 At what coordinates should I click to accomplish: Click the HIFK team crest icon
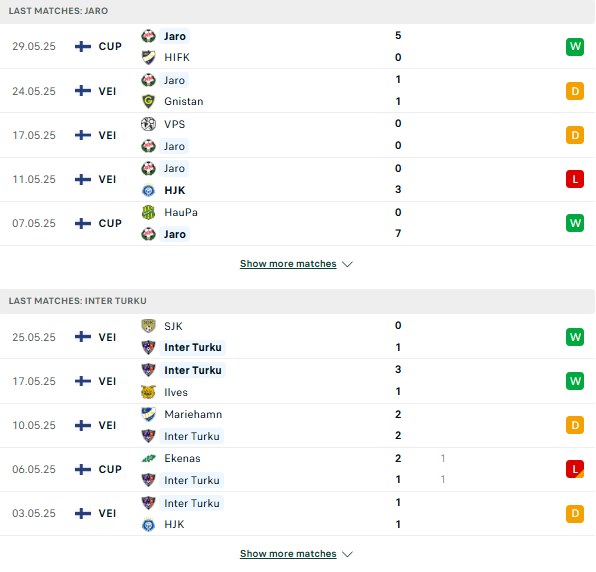(x=148, y=57)
